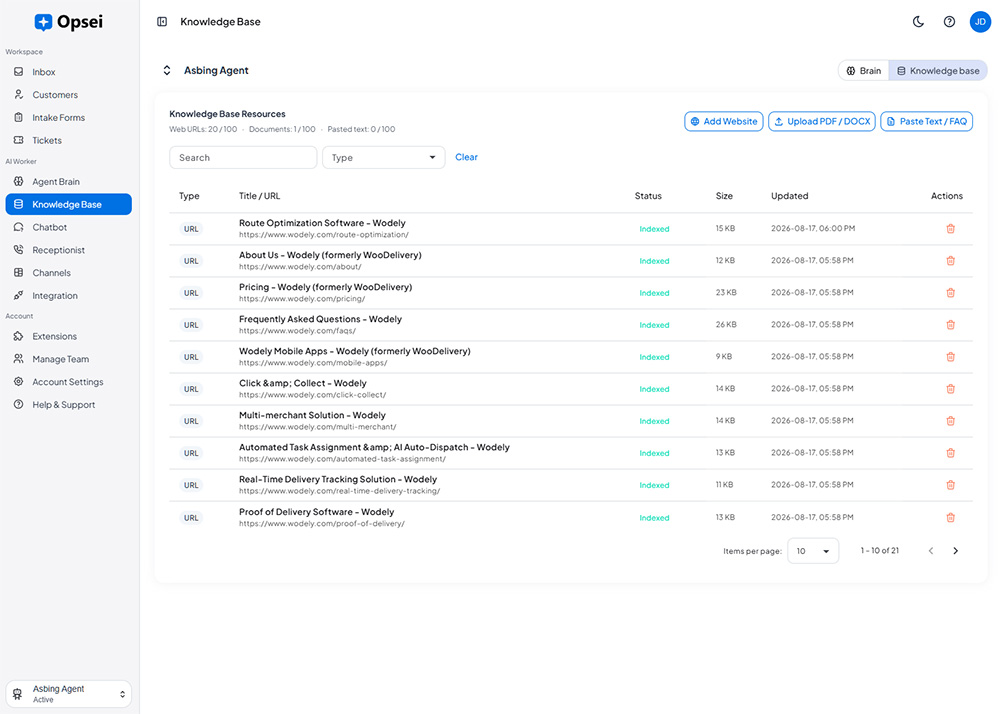1000x714 pixels.
Task: Delete Pricing - Wodely resource
Action: point(950,293)
